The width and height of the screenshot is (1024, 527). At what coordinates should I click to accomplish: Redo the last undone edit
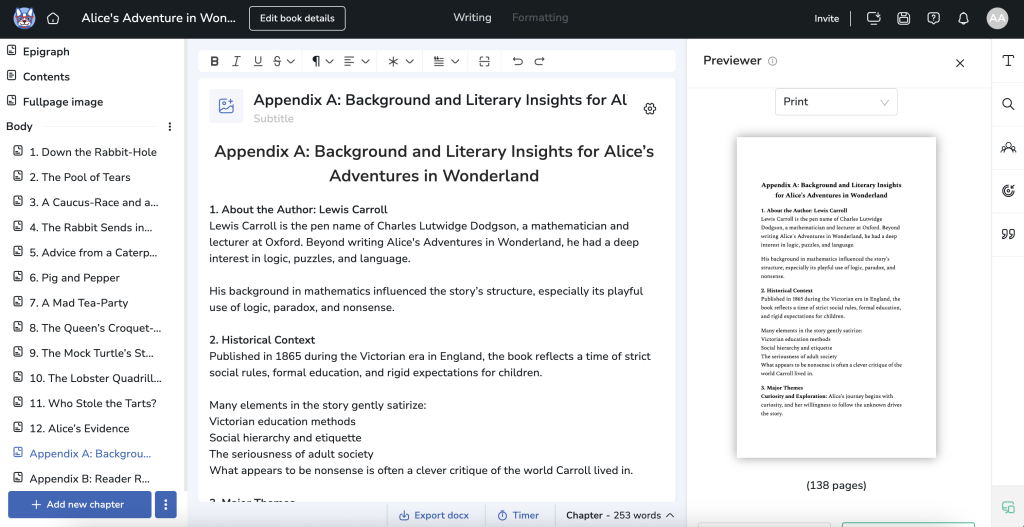click(539, 62)
